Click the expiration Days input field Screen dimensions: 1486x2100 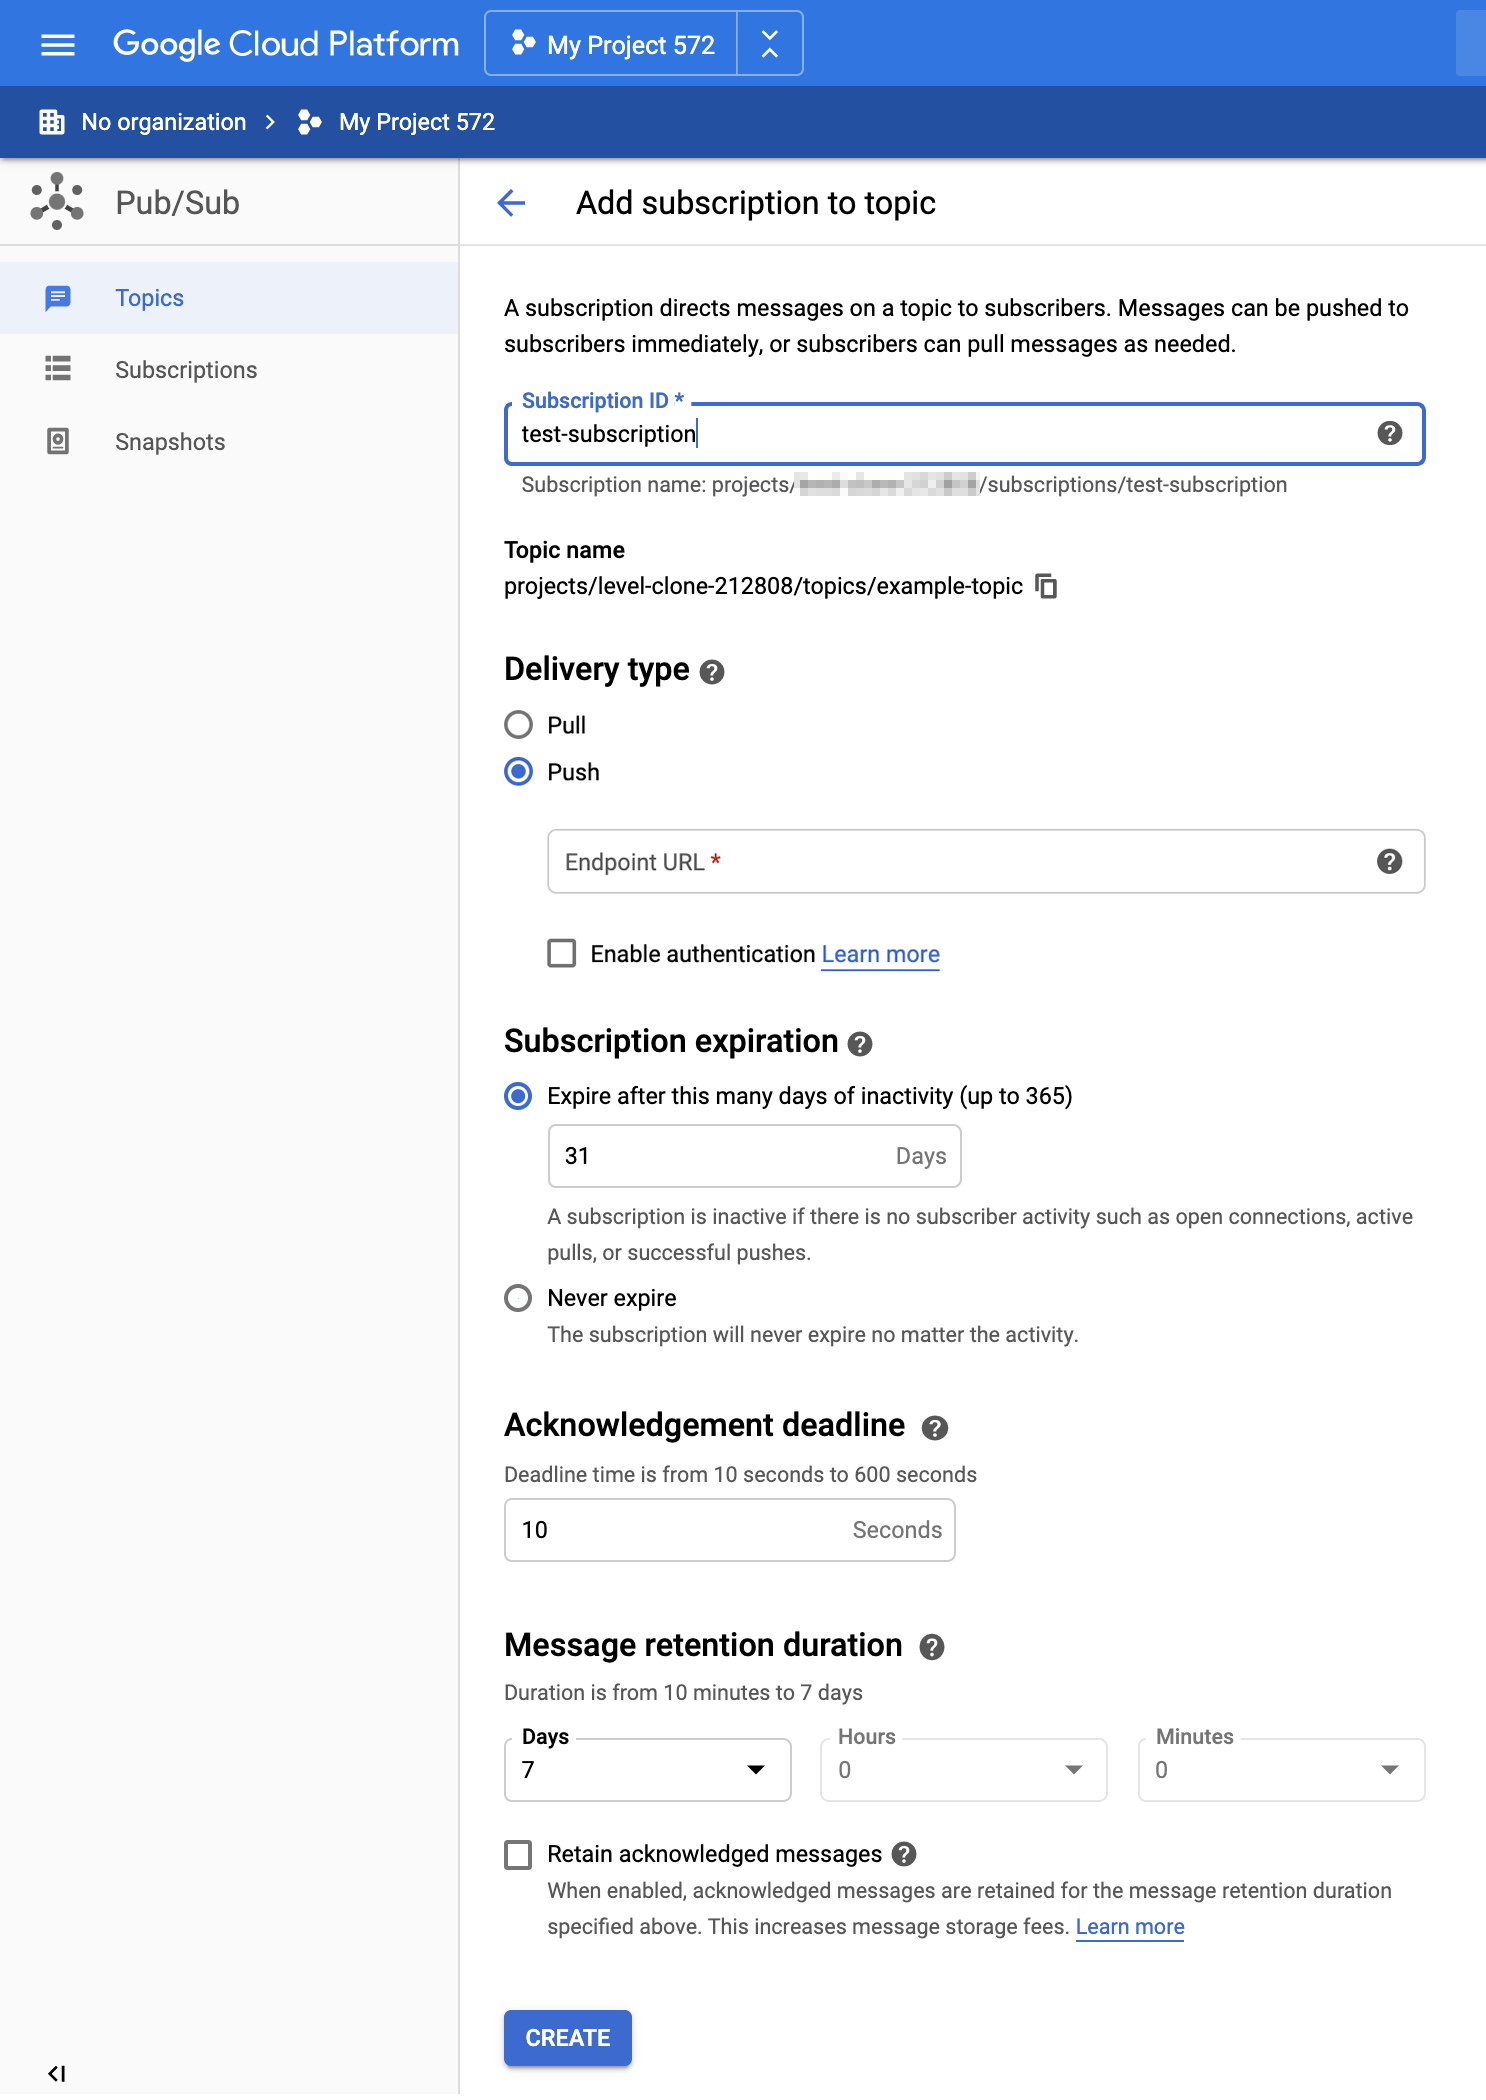click(754, 1156)
